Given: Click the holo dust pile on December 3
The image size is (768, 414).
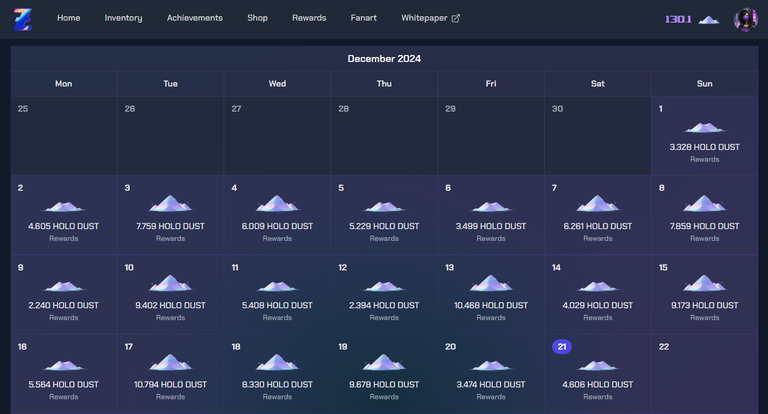Looking at the screenshot, I should 170,203.
